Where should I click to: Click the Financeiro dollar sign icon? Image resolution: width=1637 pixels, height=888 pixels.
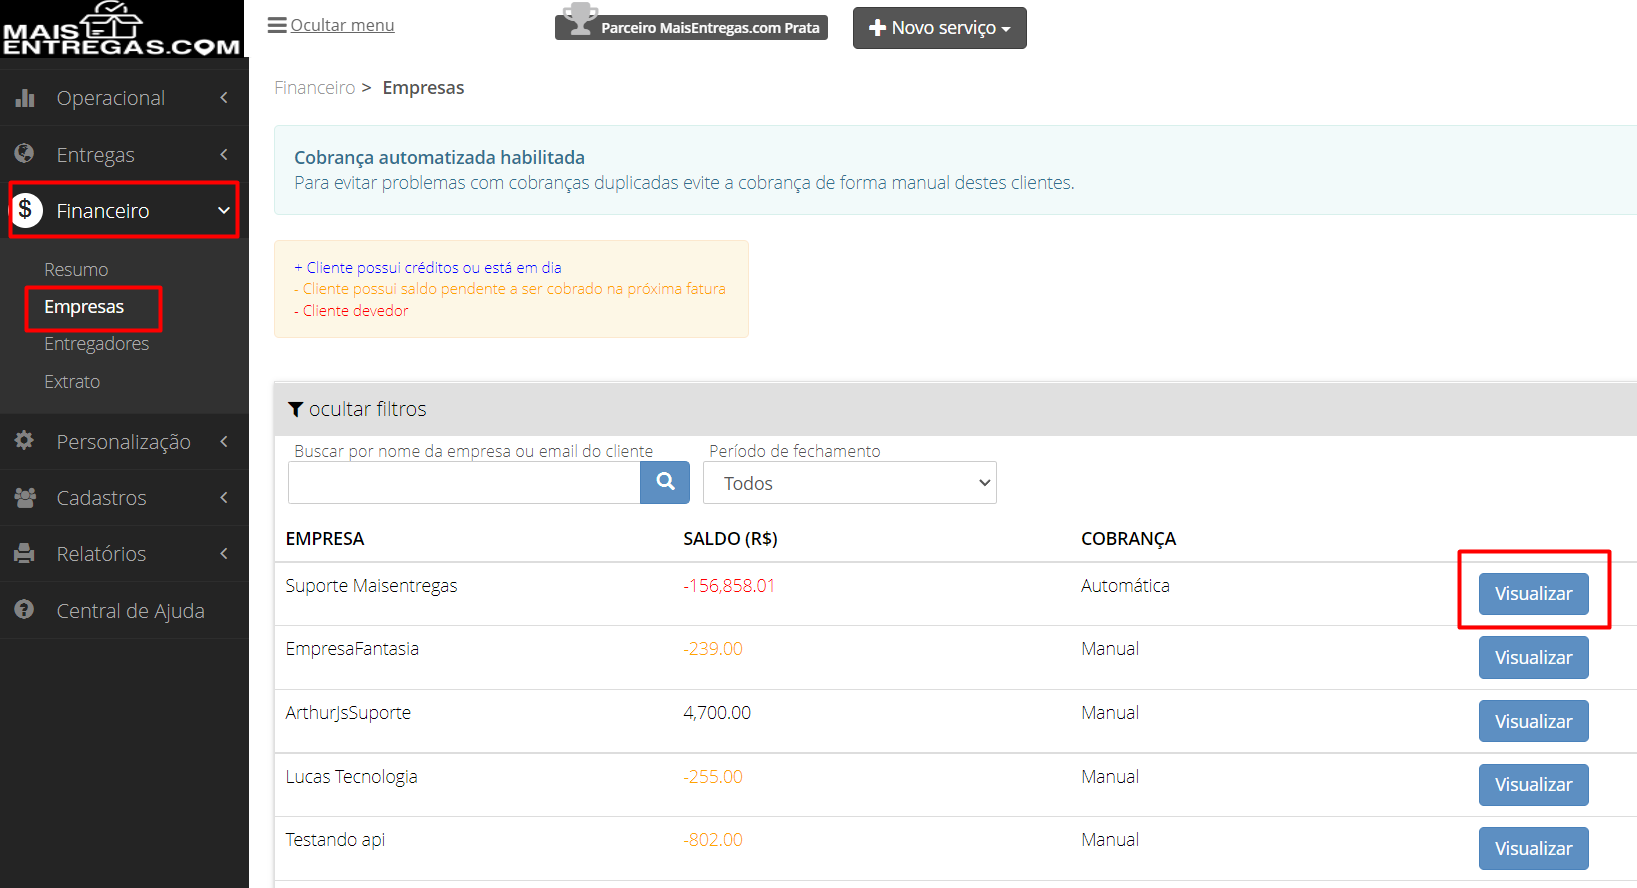coord(26,210)
